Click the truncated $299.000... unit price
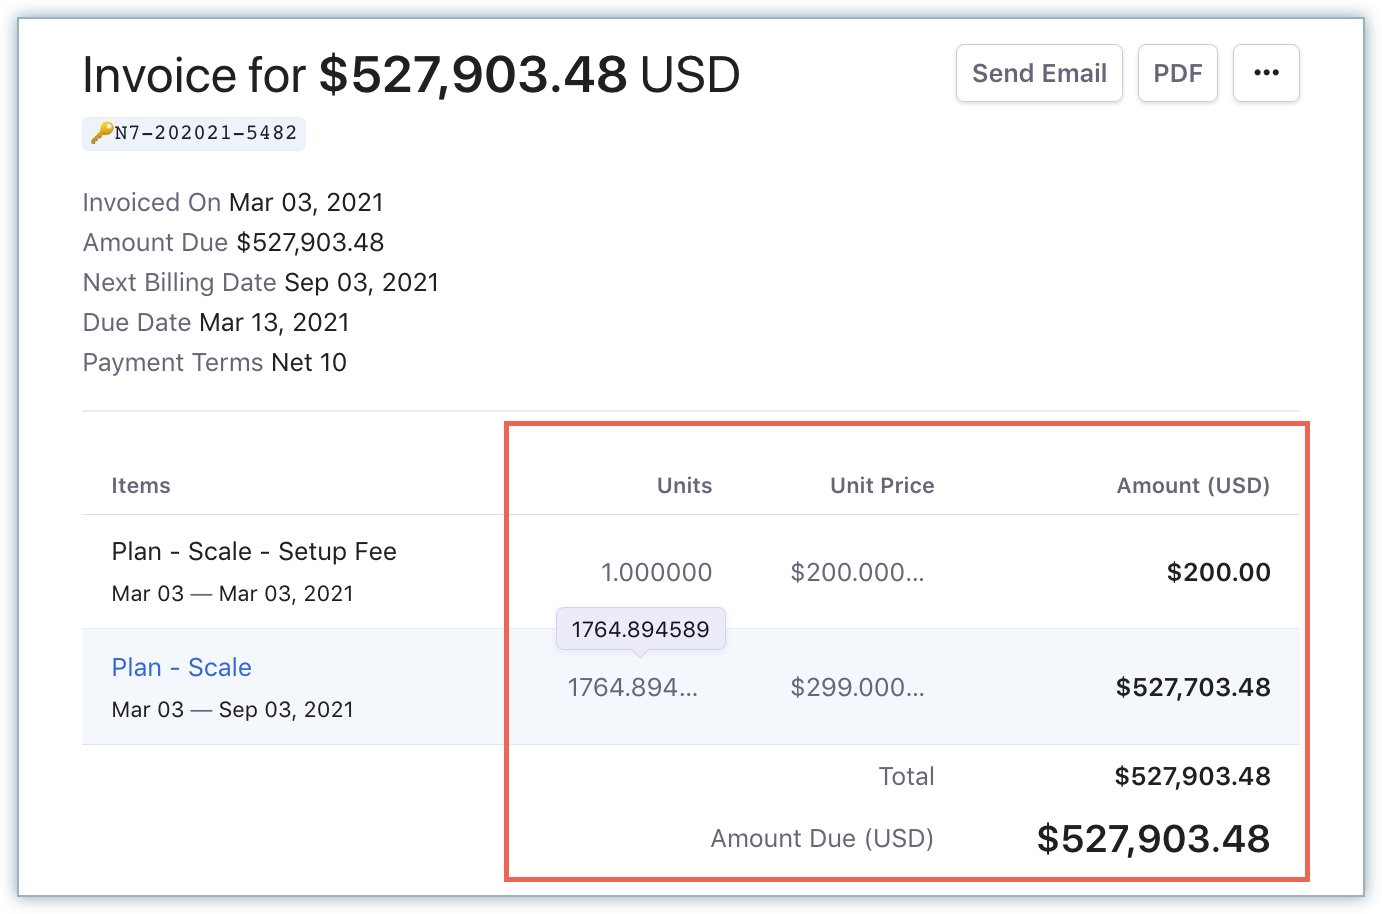1382x914 pixels. coord(857,687)
